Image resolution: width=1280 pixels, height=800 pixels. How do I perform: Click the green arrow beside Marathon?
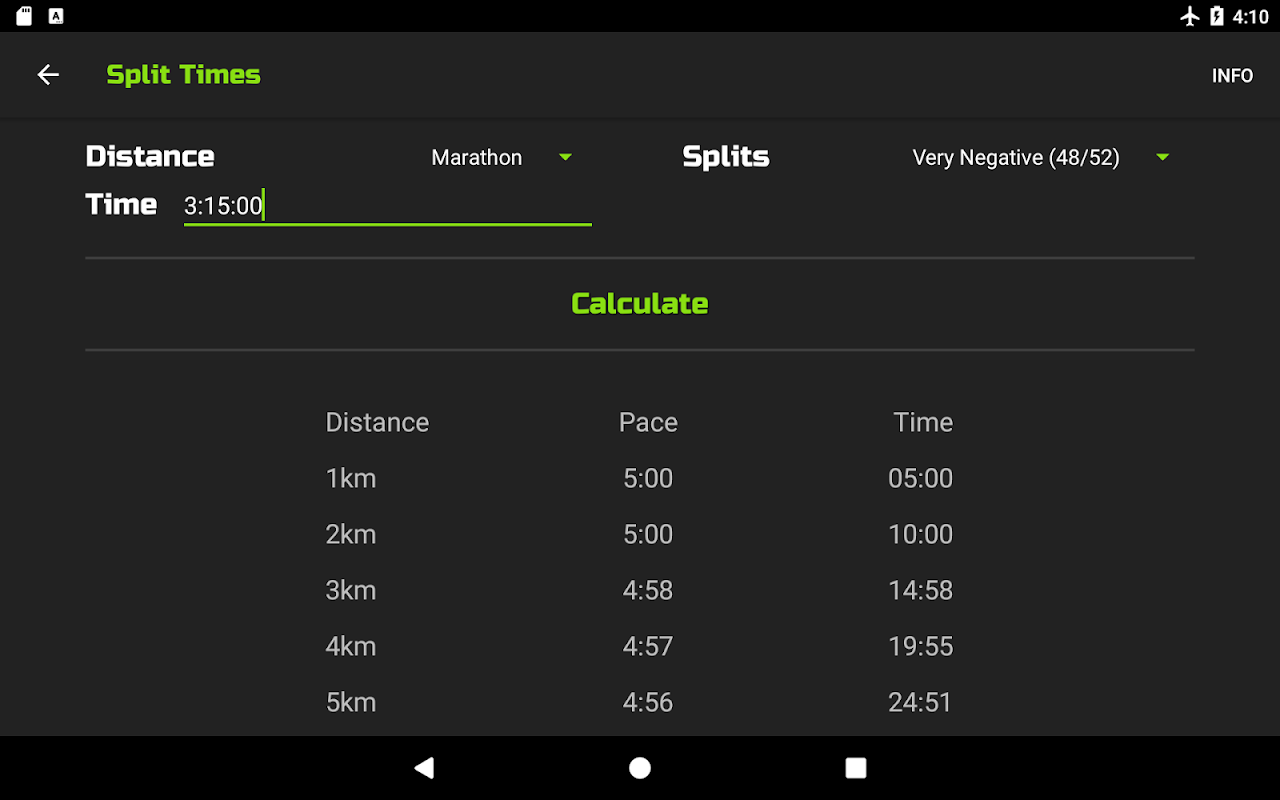pos(565,158)
